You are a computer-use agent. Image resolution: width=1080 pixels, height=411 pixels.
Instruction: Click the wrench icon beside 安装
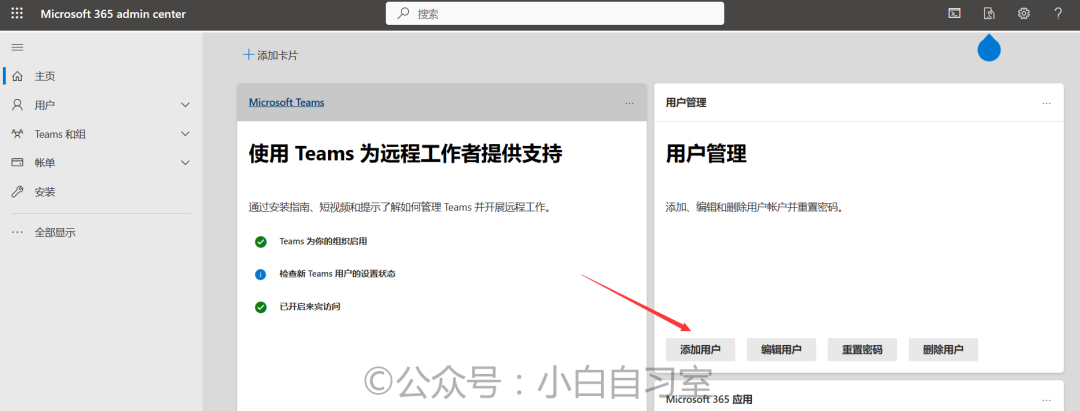tap(18, 191)
